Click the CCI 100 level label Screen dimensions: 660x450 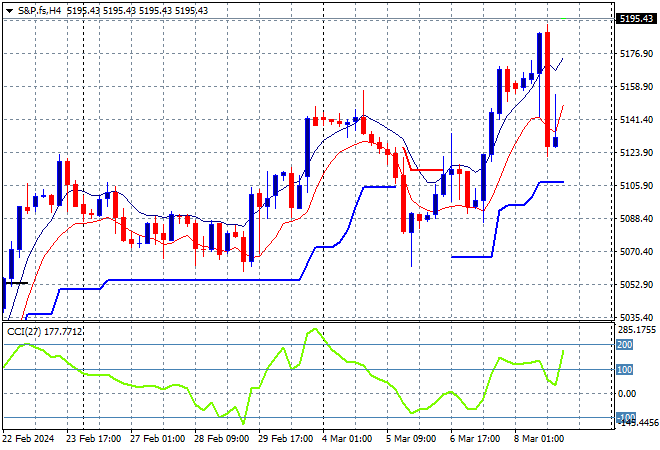624,370
